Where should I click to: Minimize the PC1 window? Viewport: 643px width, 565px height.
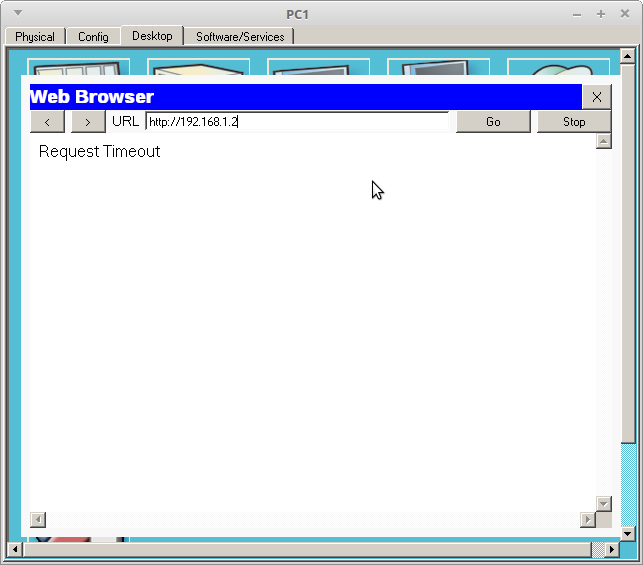(577, 15)
